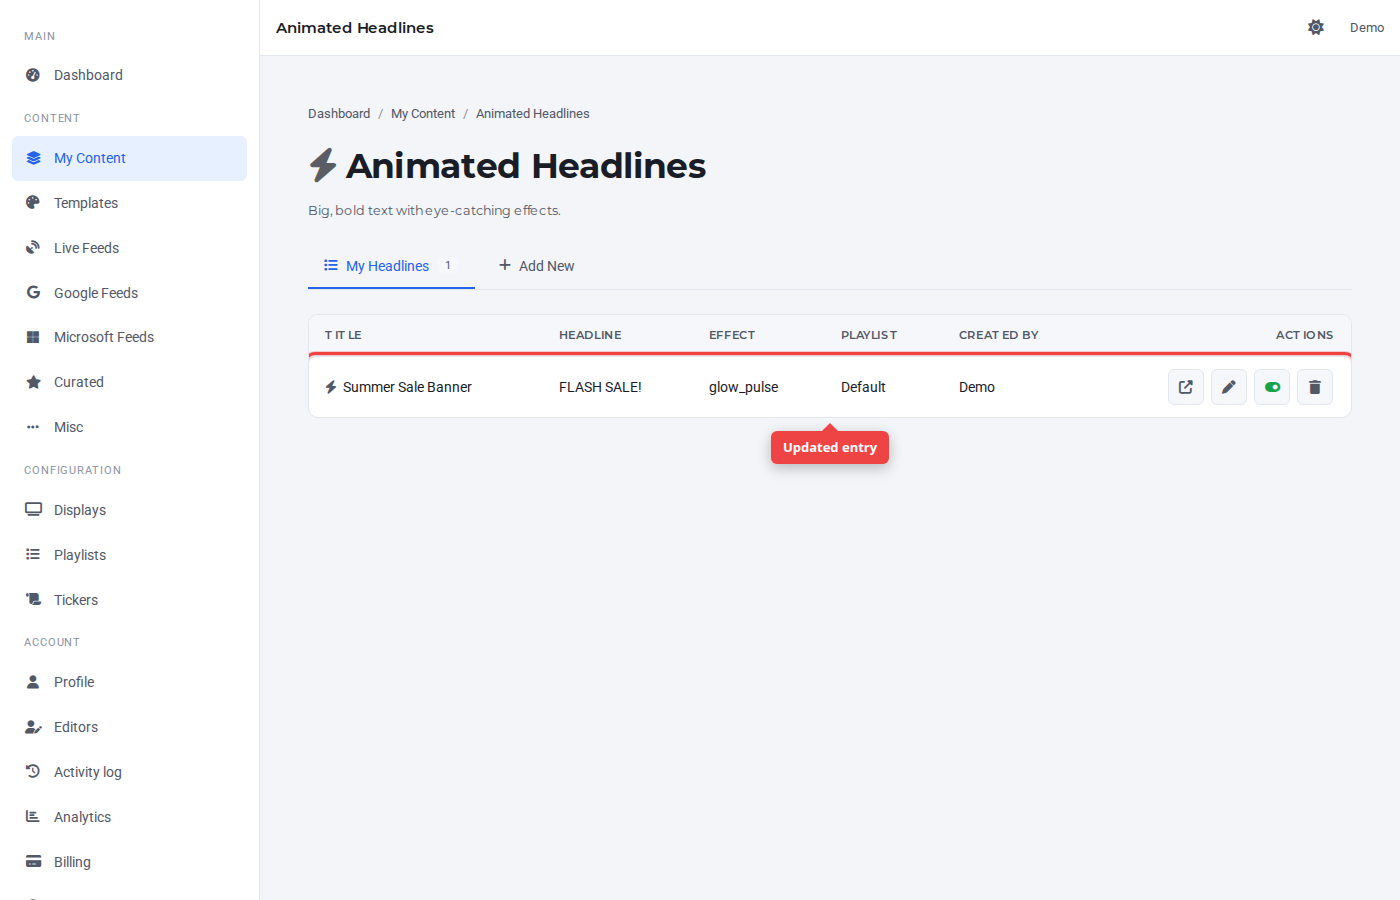Click the PLAYLIST column header
This screenshot has height=900, width=1400.
(x=869, y=335)
